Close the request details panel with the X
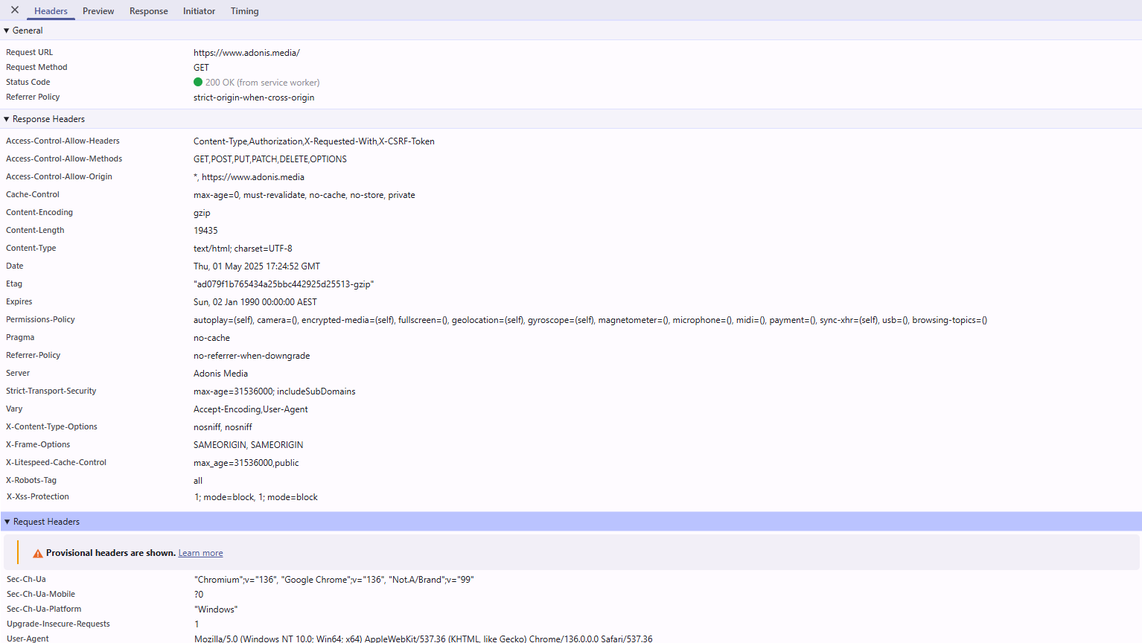 13,10
